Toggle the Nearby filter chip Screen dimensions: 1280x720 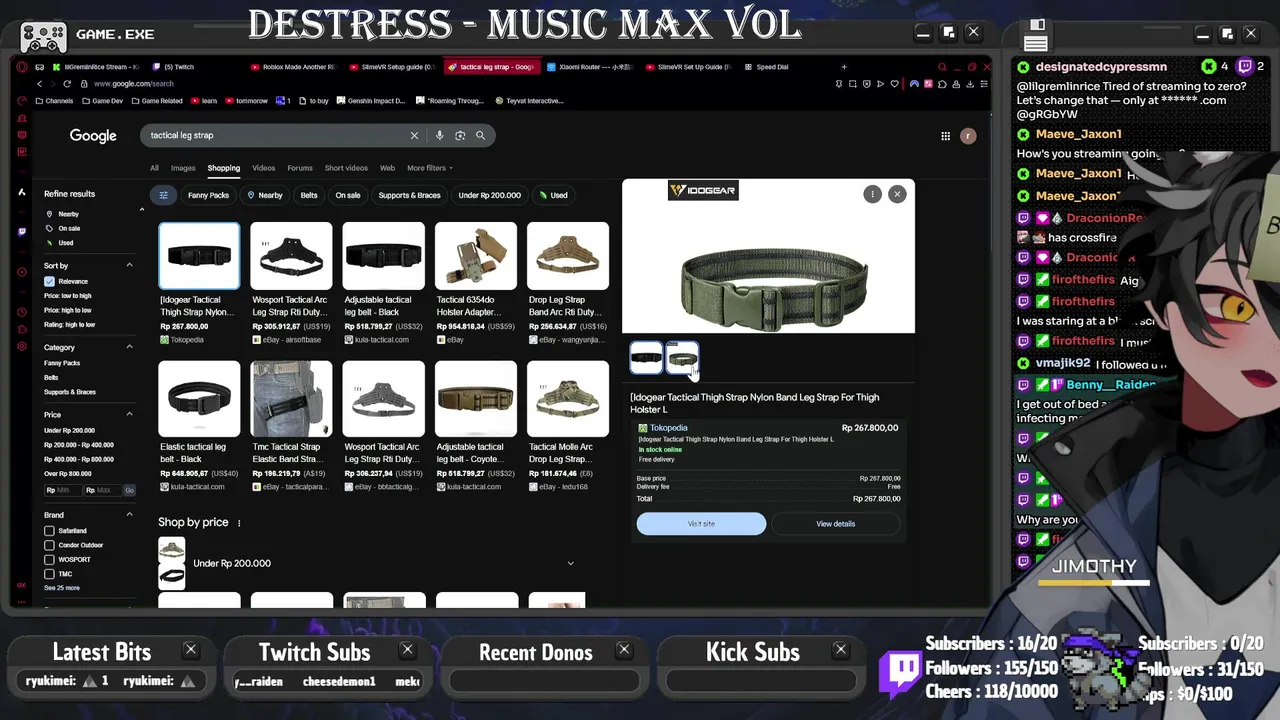pos(265,195)
